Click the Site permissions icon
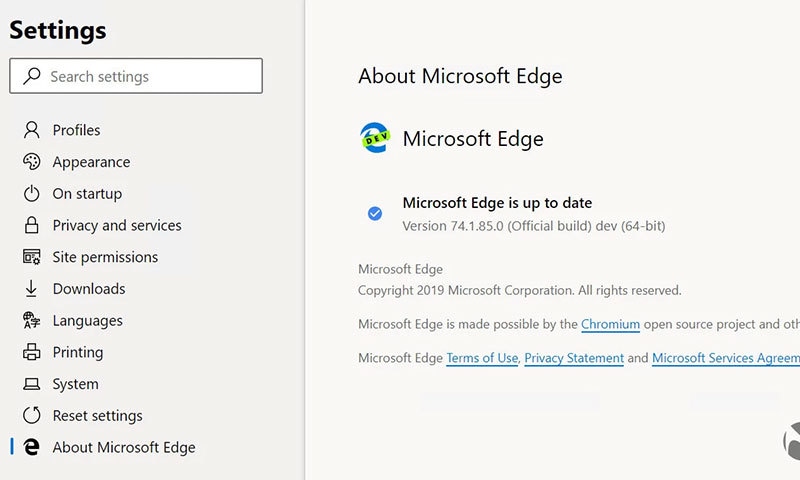Image resolution: width=800 pixels, height=480 pixels. coord(32,257)
